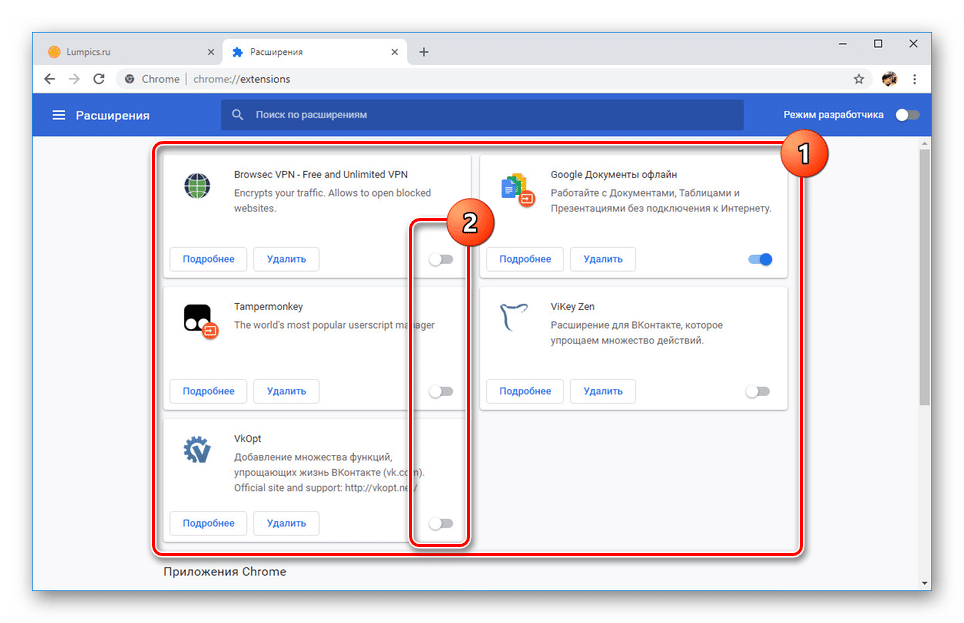The width and height of the screenshot is (964, 623).
Task: Click the Tampermonkey extension icon
Action: click(200, 318)
